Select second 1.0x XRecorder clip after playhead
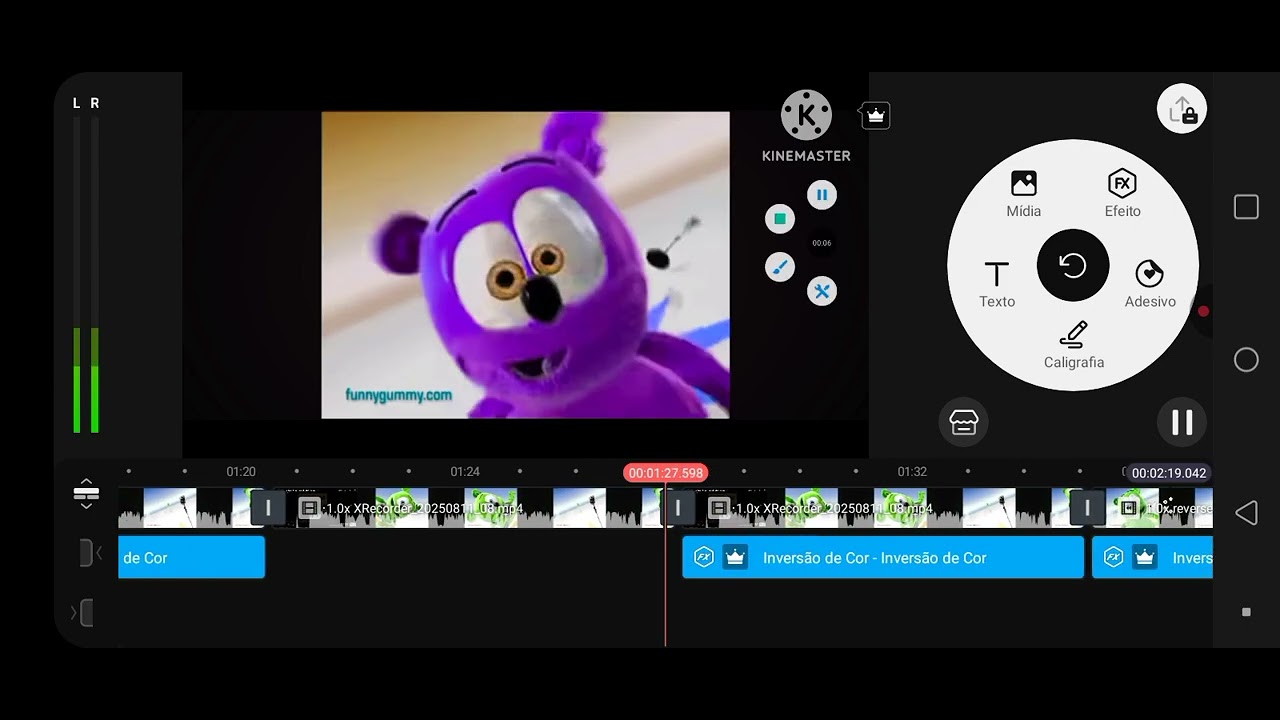 pyautogui.click(x=880, y=508)
